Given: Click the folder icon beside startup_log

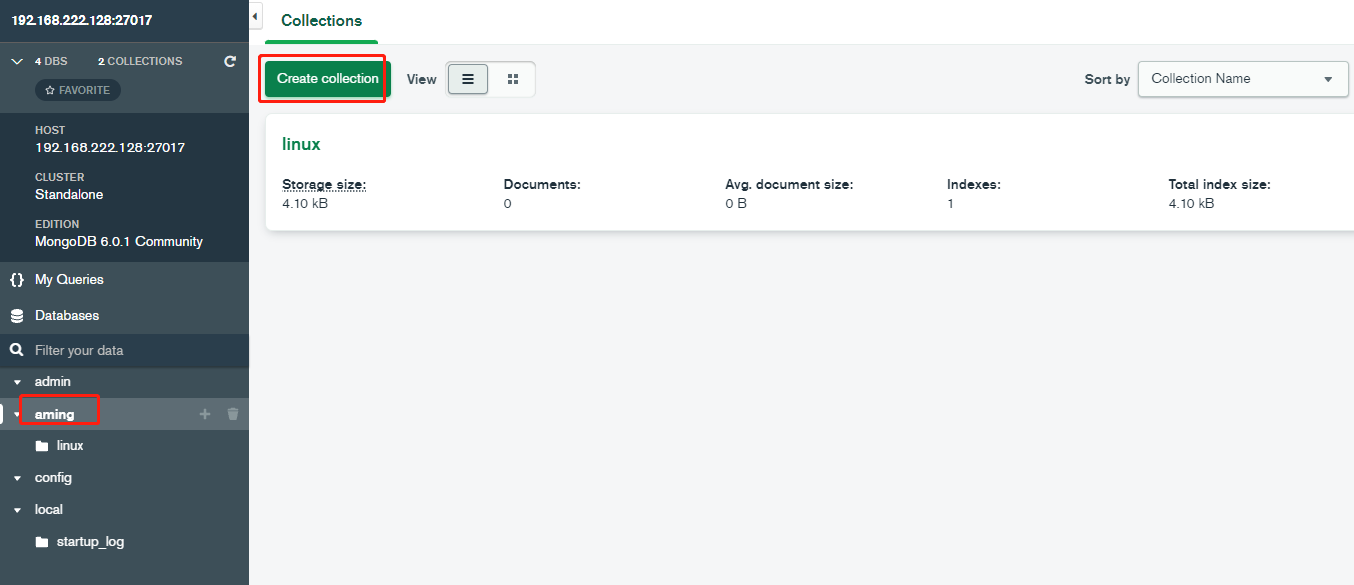Looking at the screenshot, I should (42, 542).
